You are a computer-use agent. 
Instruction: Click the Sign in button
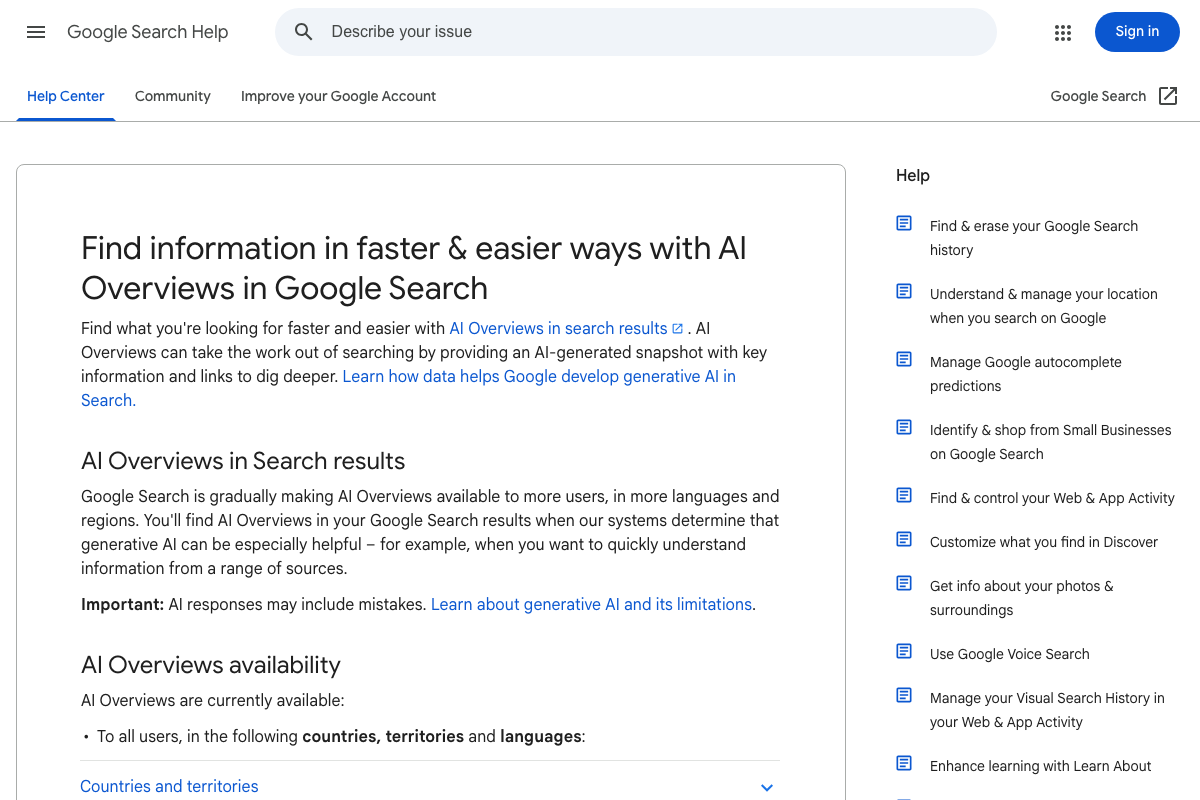[x=1137, y=32]
